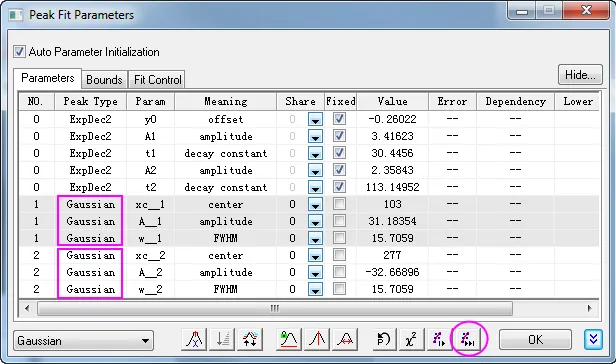The height and width of the screenshot is (364, 616).
Task: Select the xc__1 center value 103
Action: pos(392,204)
